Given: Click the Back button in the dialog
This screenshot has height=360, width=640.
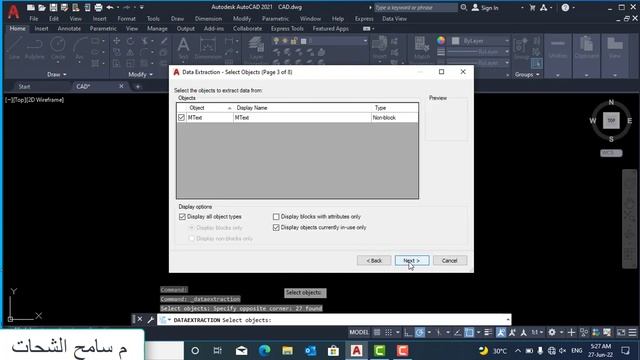Looking at the screenshot, I should pos(374,260).
